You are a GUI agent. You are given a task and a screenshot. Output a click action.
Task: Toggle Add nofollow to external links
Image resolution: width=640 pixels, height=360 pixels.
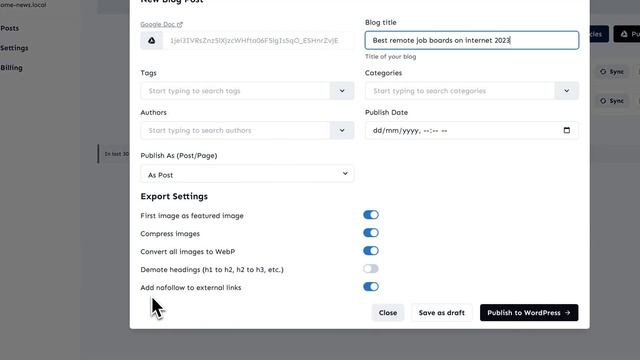click(x=371, y=287)
